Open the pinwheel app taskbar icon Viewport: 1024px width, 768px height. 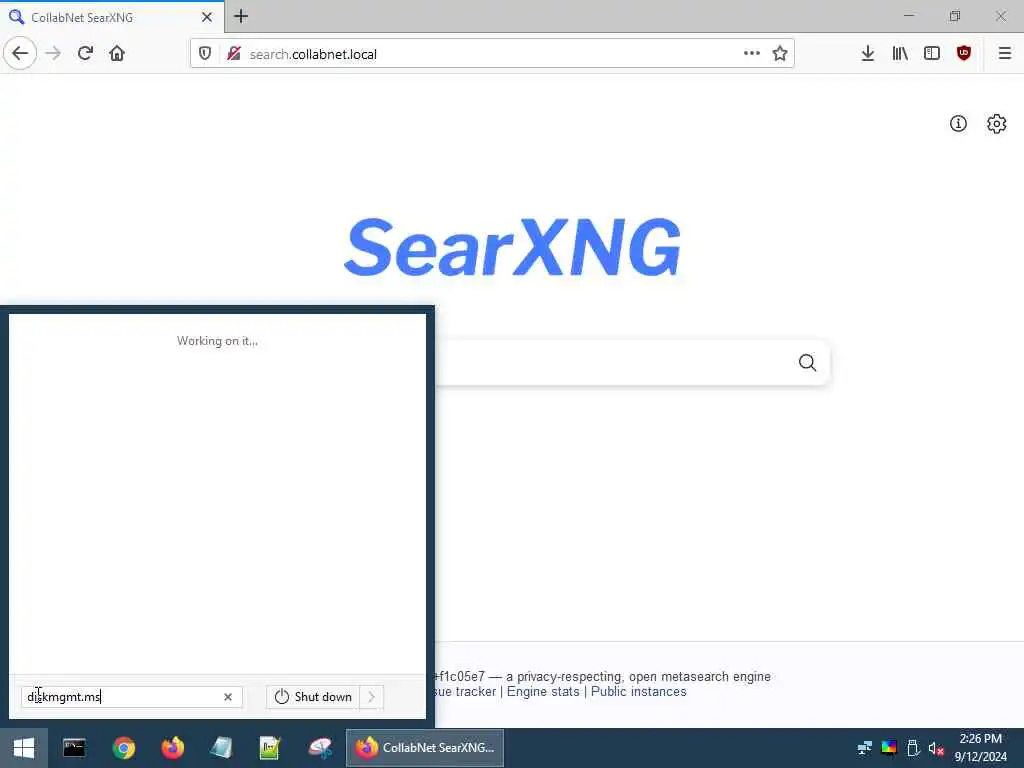click(320, 748)
